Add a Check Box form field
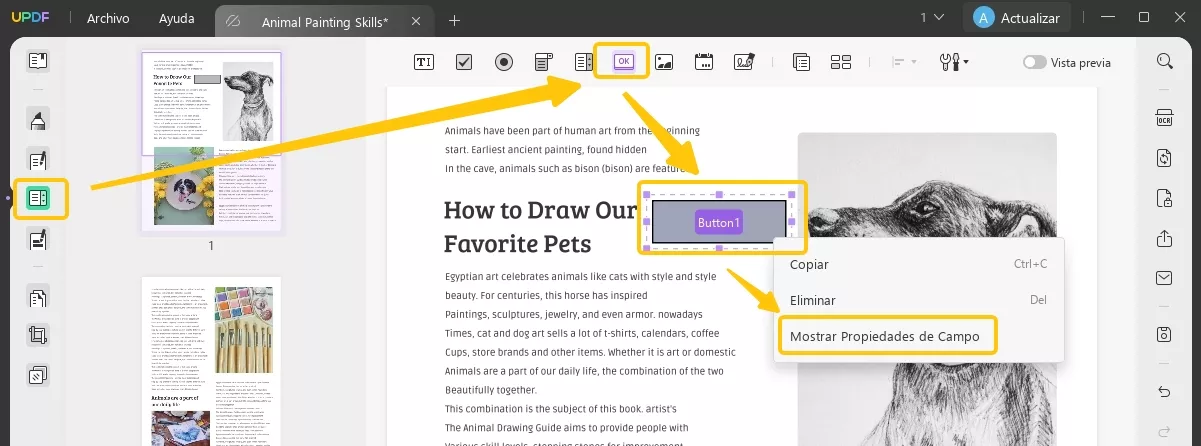This screenshot has height=446, width=1201. click(464, 62)
